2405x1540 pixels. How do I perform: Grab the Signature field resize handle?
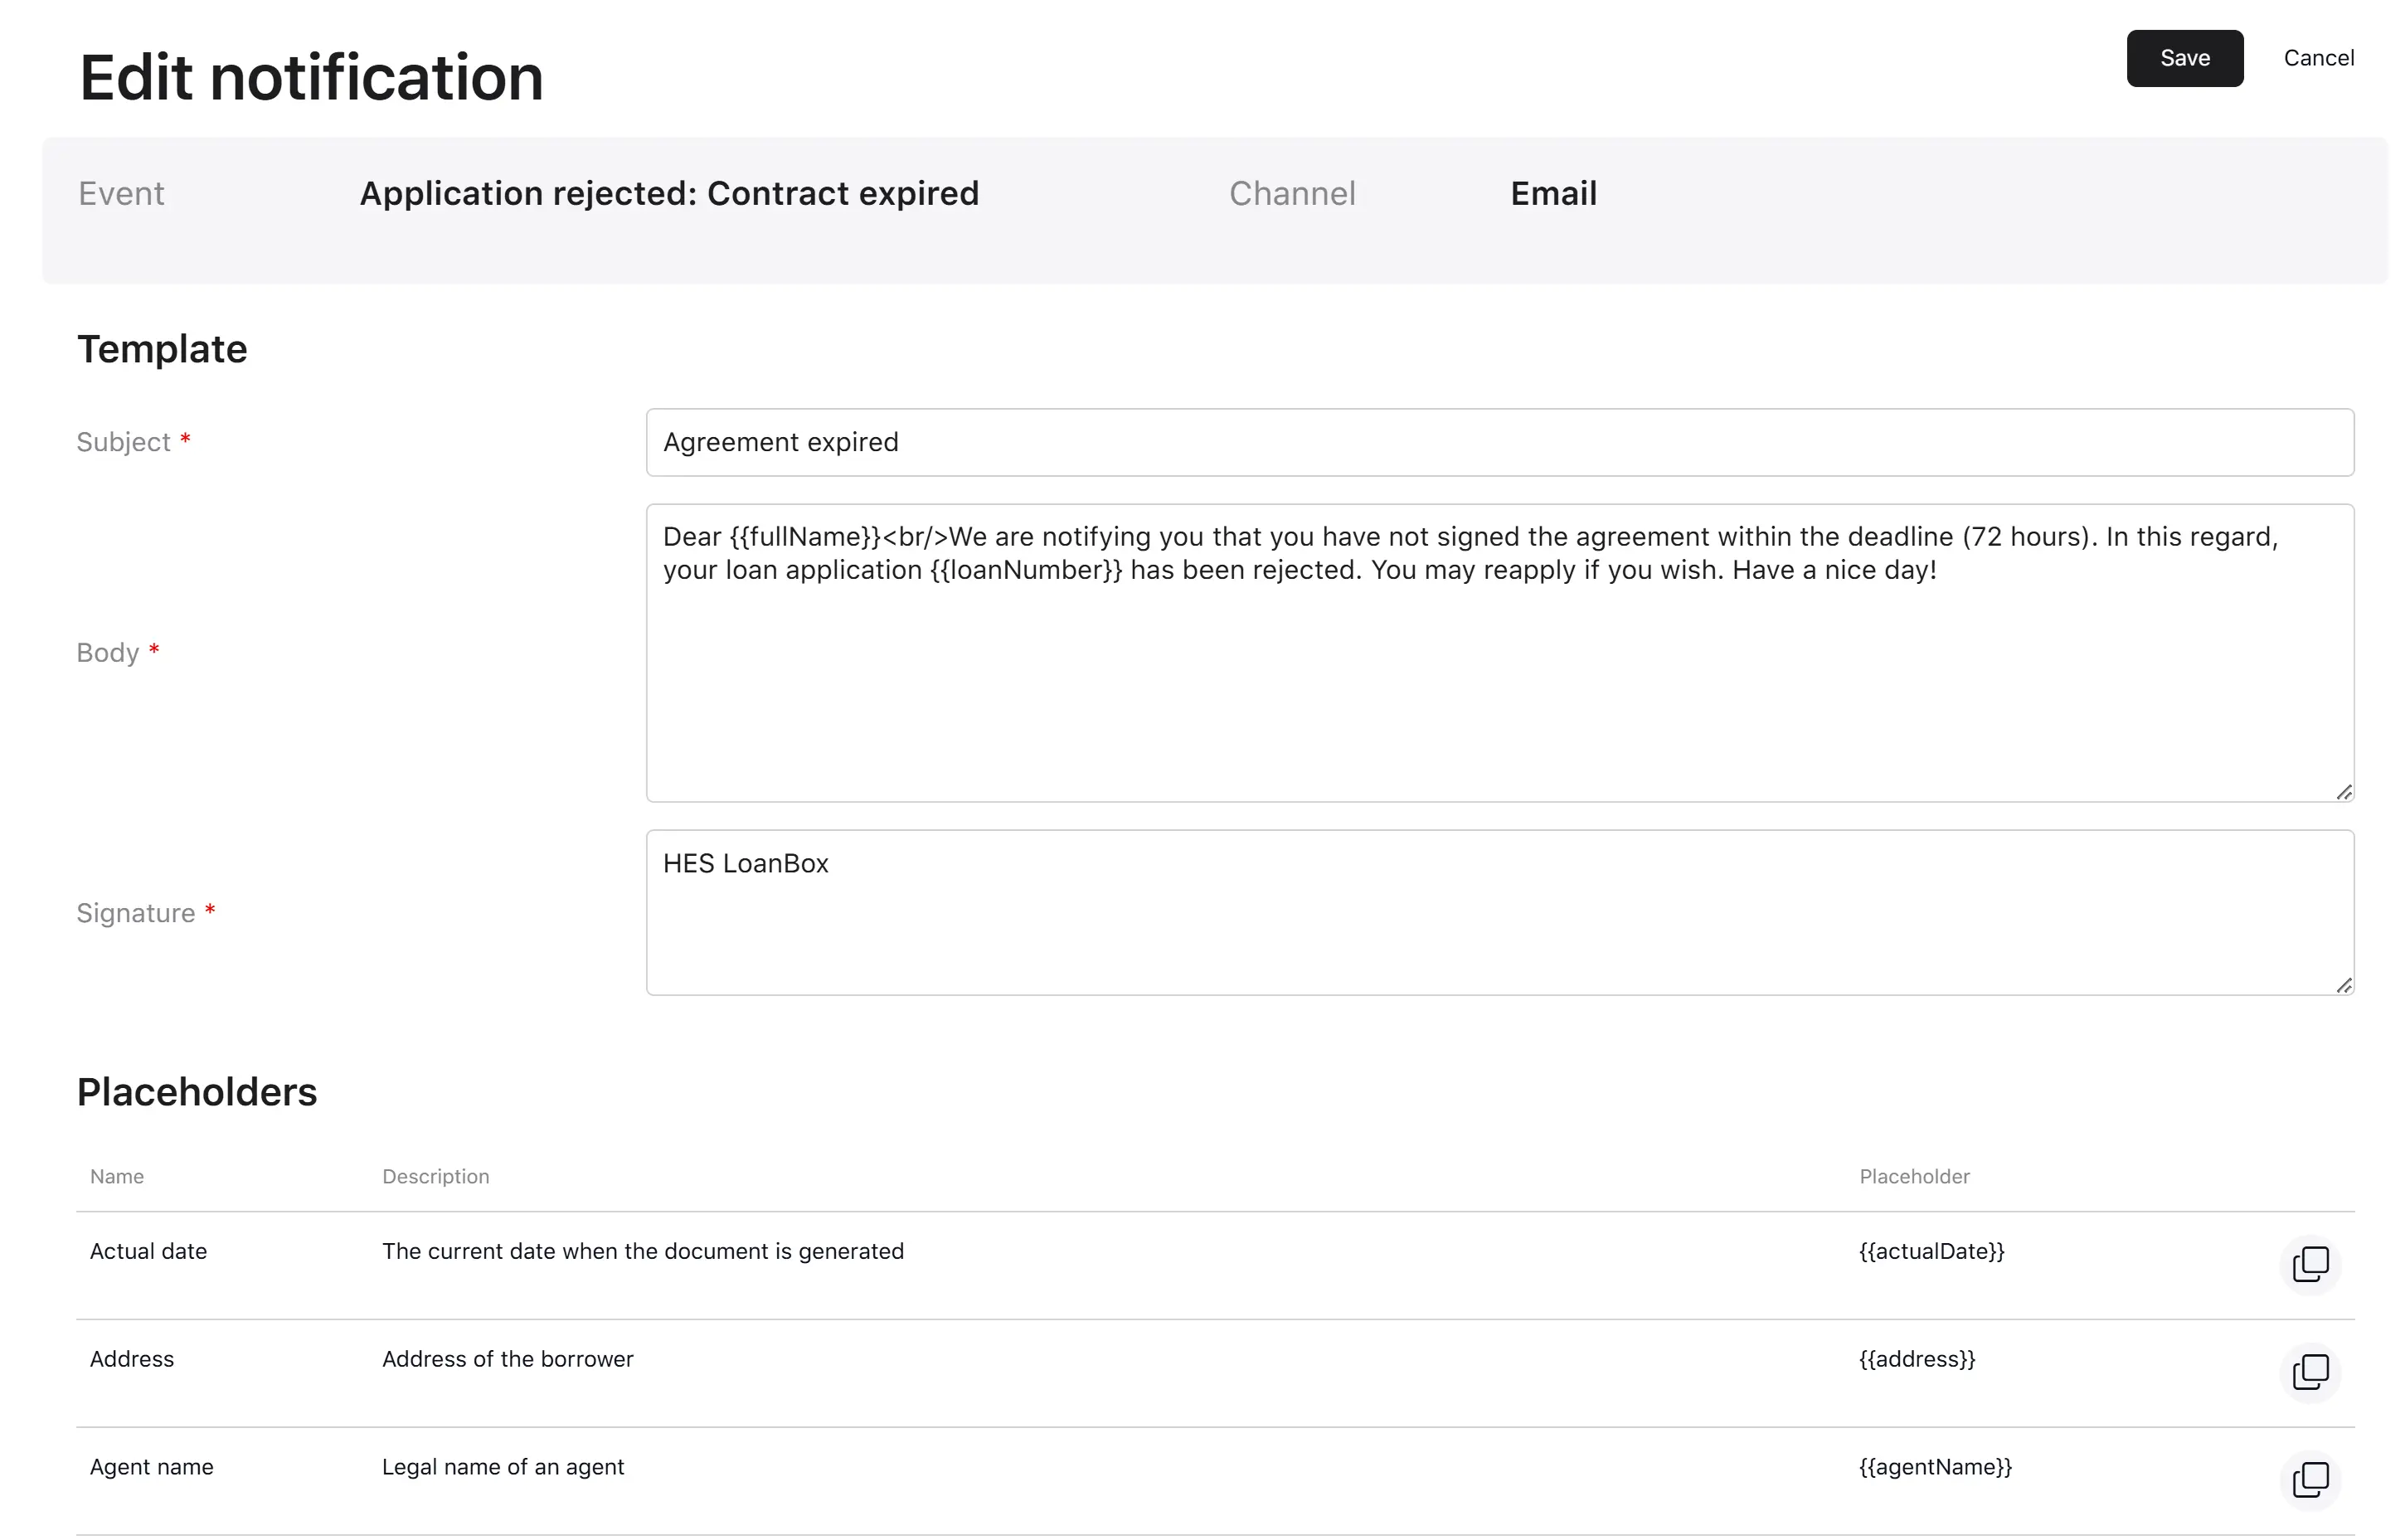coord(2343,985)
